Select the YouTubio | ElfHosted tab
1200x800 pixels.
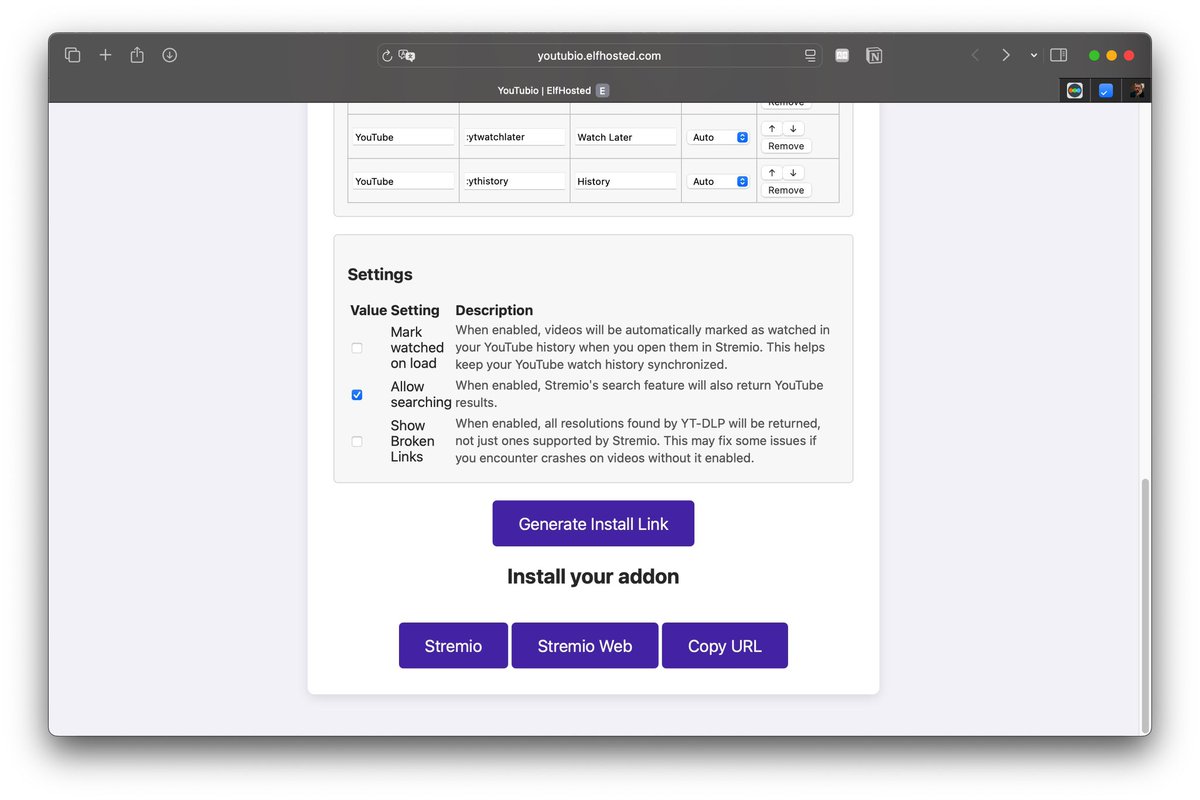coord(553,90)
